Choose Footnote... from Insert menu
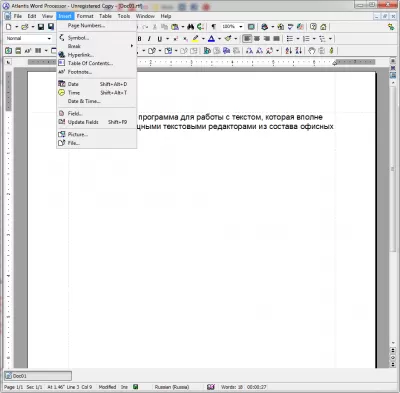 click(x=97, y=72)
